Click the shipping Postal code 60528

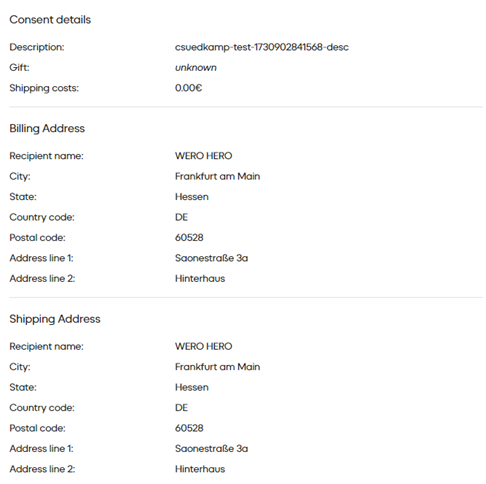[x=189, y=428]
